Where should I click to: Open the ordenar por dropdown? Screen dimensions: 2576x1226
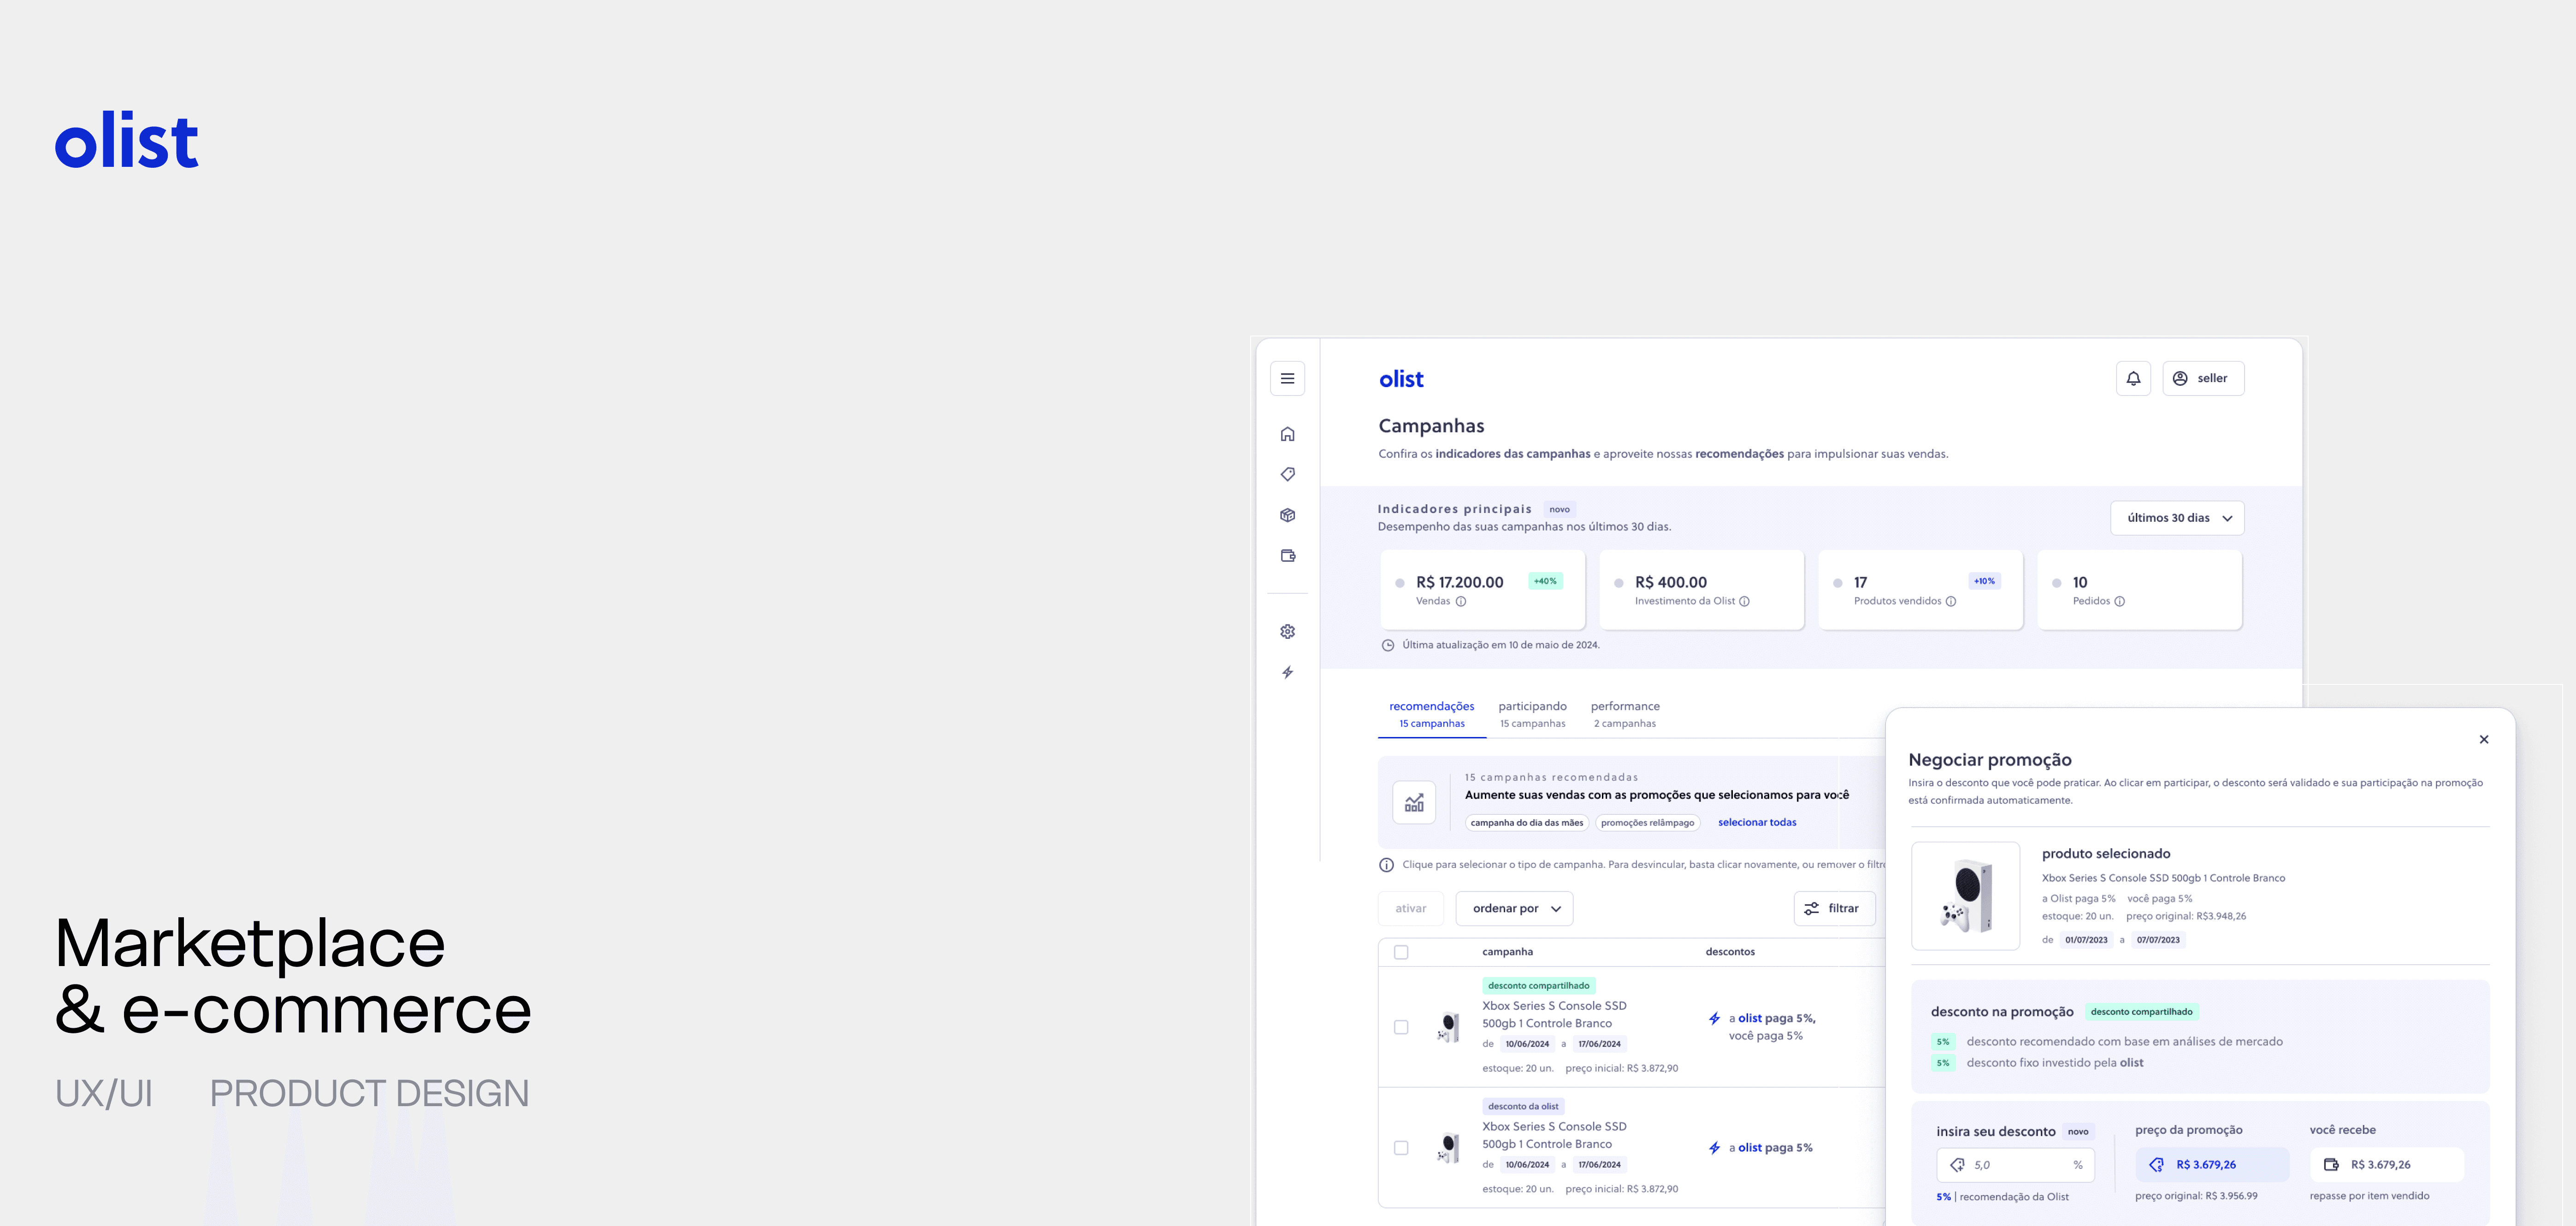pyautogui.click(x=1514, y=908)
